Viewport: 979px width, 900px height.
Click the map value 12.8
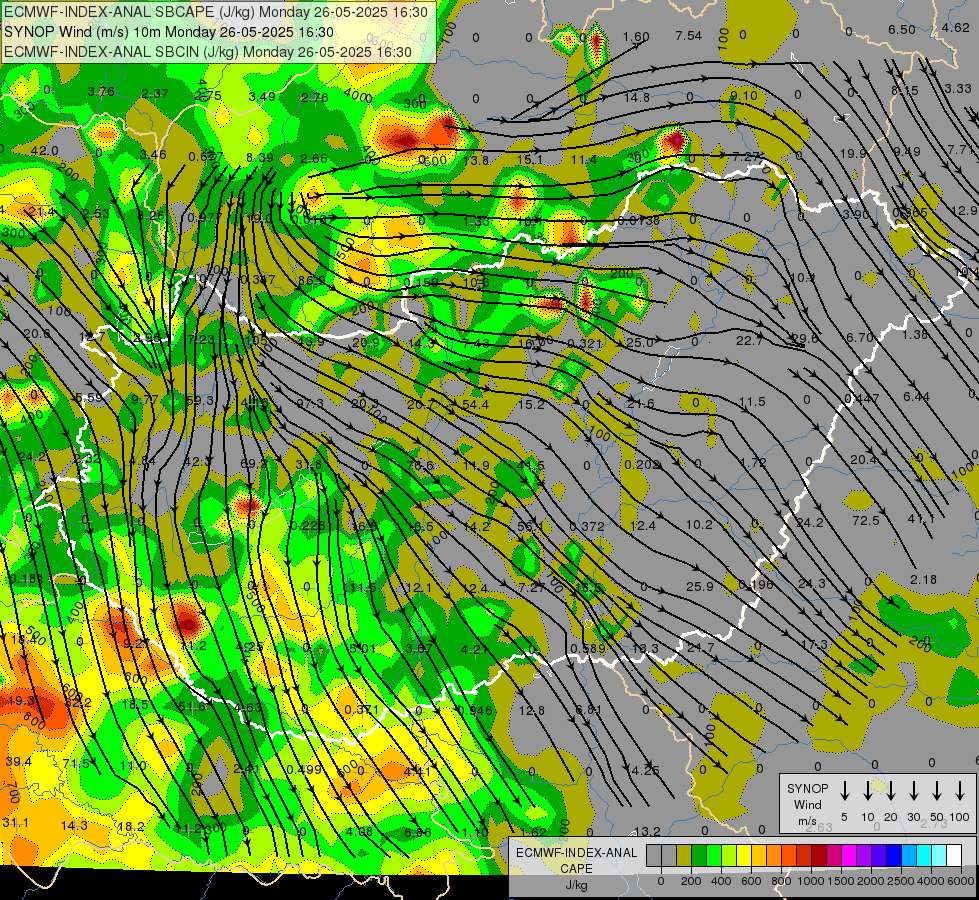tap(531, 710)
